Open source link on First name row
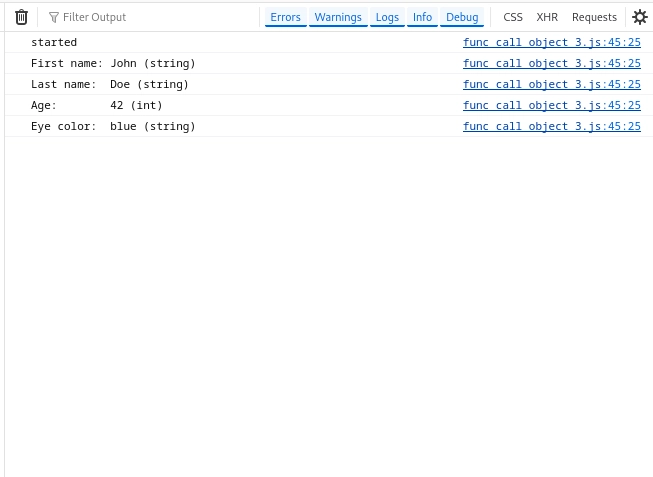653x477 pixels. 552,63
